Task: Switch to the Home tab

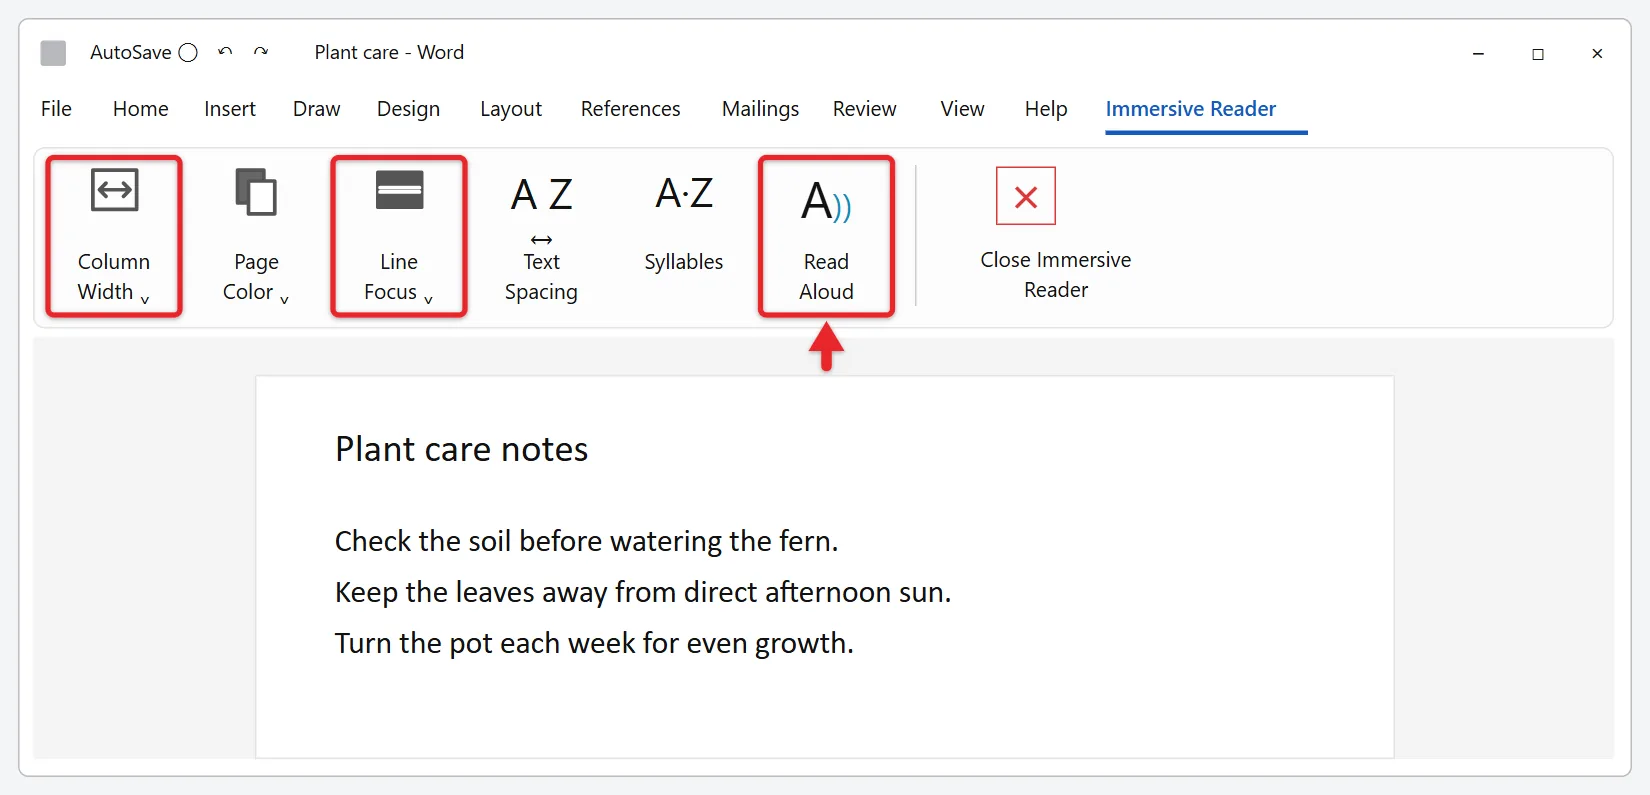Action: pyautogui.click(x=140, y=108)
